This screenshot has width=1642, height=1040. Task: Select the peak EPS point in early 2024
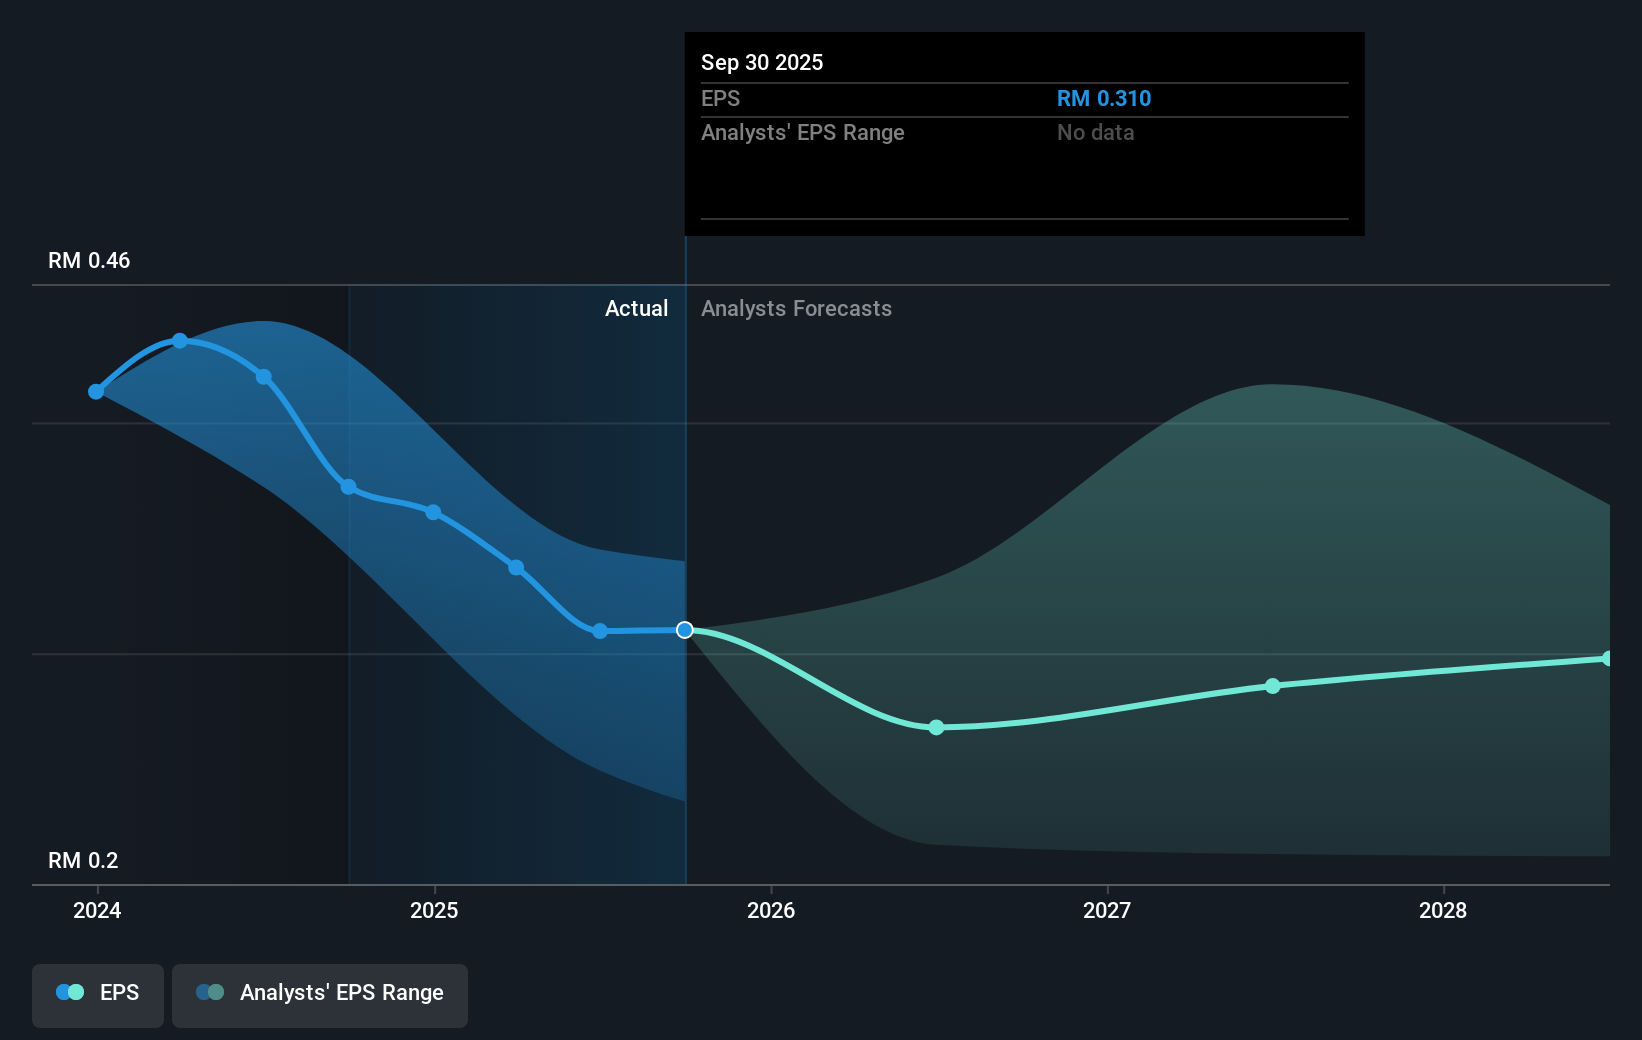pyautogui.click(x=180, y=341)
